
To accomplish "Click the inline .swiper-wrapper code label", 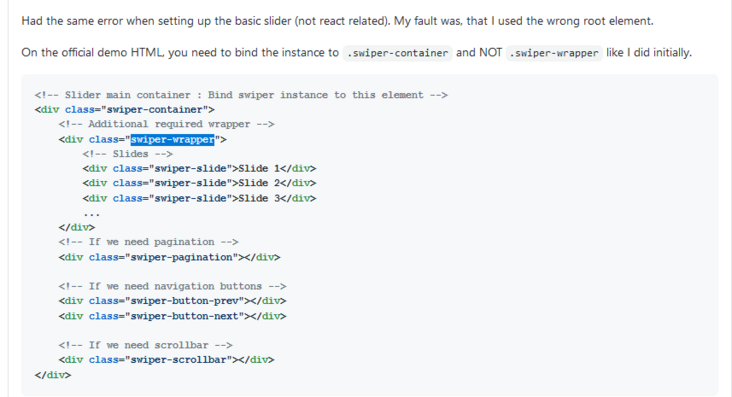I will 554,53.
